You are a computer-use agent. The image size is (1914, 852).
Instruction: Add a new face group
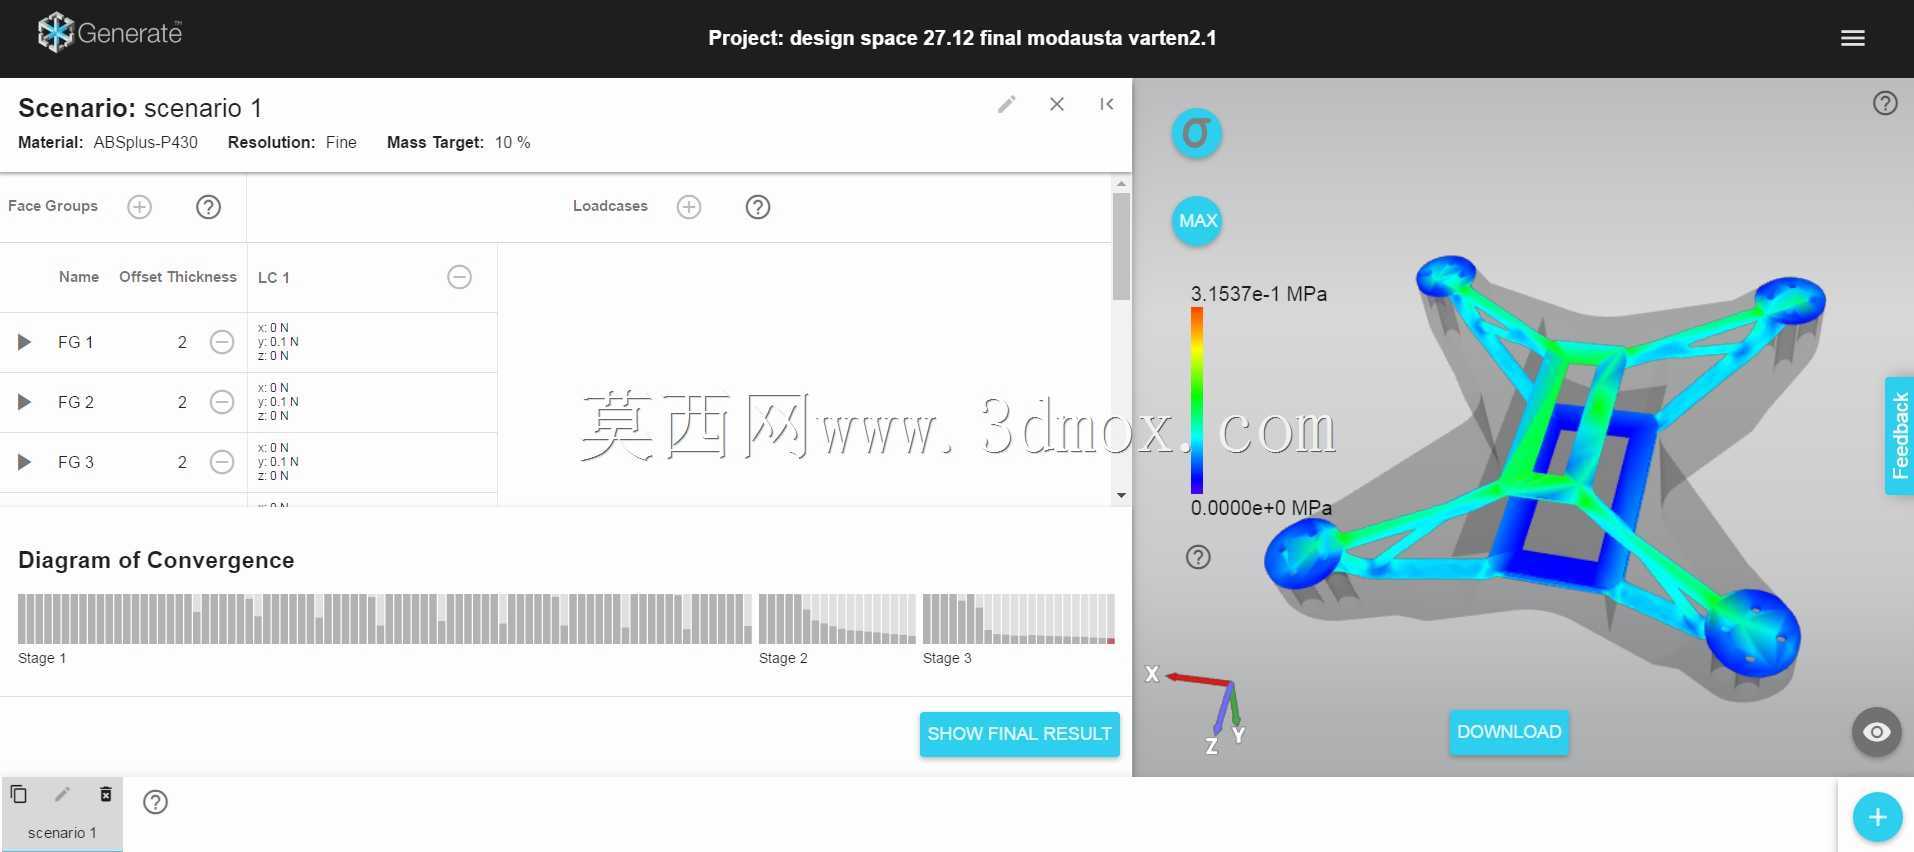(139, 207)
